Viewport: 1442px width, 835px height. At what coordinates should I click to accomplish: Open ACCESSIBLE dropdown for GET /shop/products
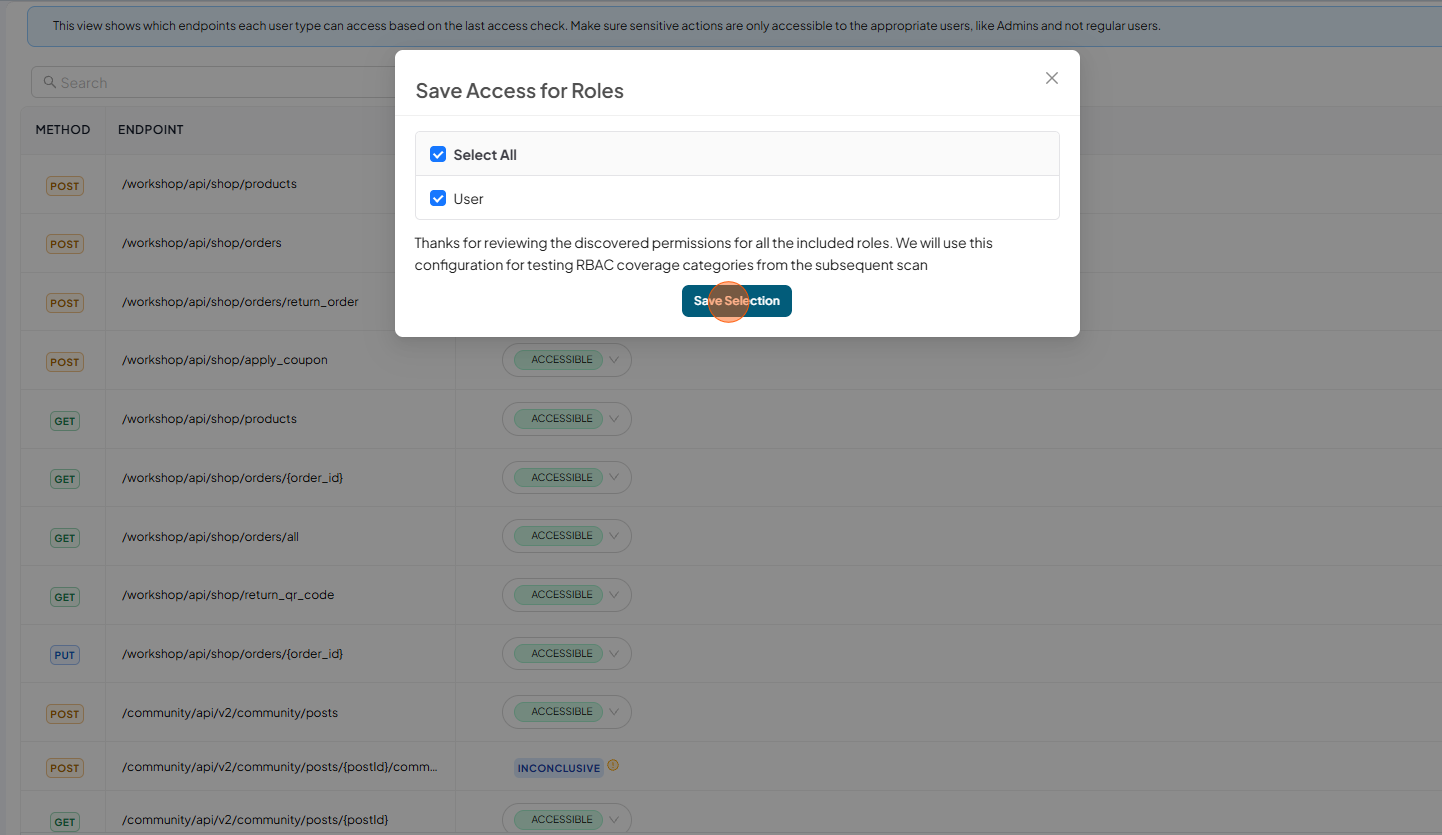coord(567,419)
